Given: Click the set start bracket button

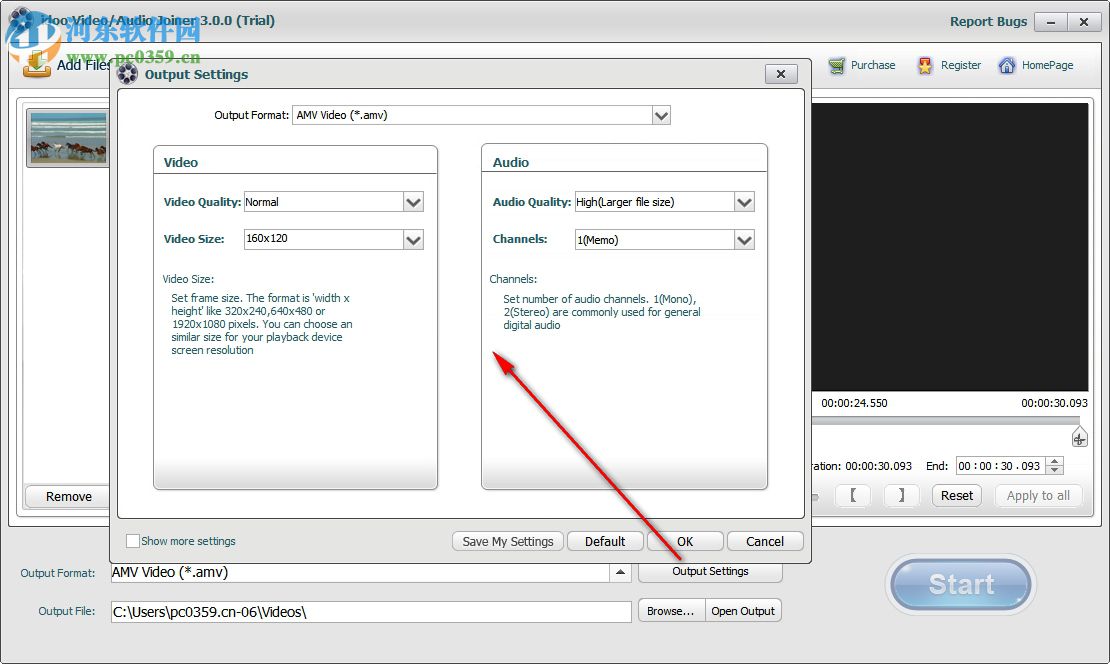Looking at the screenshot, I should click(853, 496).
